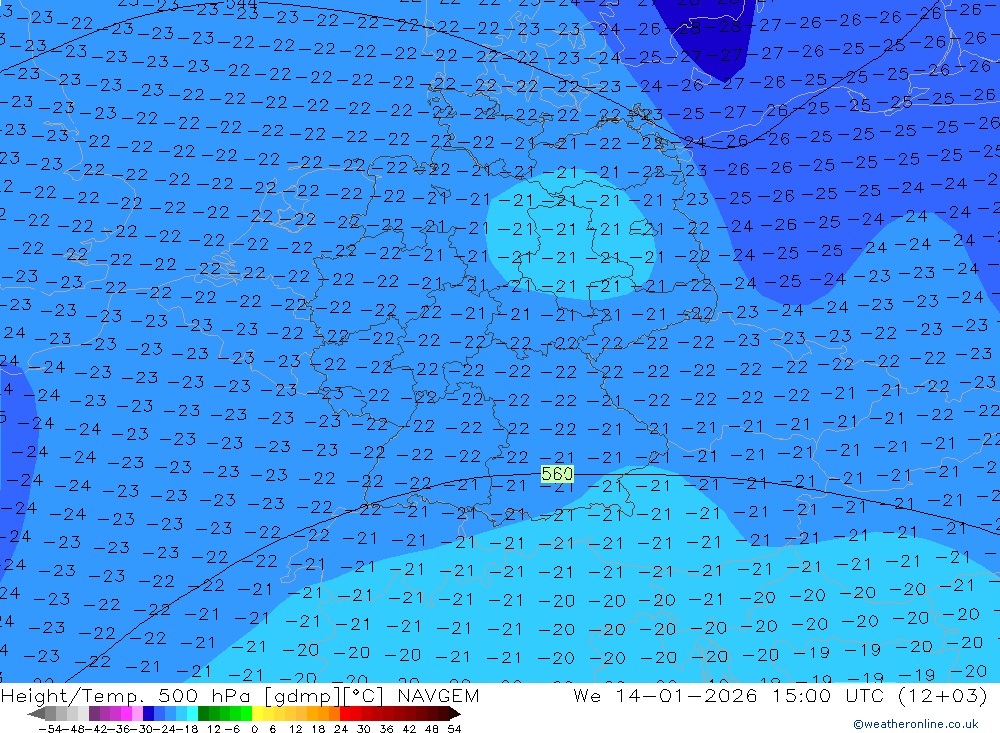This screenshot has height=733, width=1000.
Task: Pick the light pink legend swatch
Action: coord(137,713)
